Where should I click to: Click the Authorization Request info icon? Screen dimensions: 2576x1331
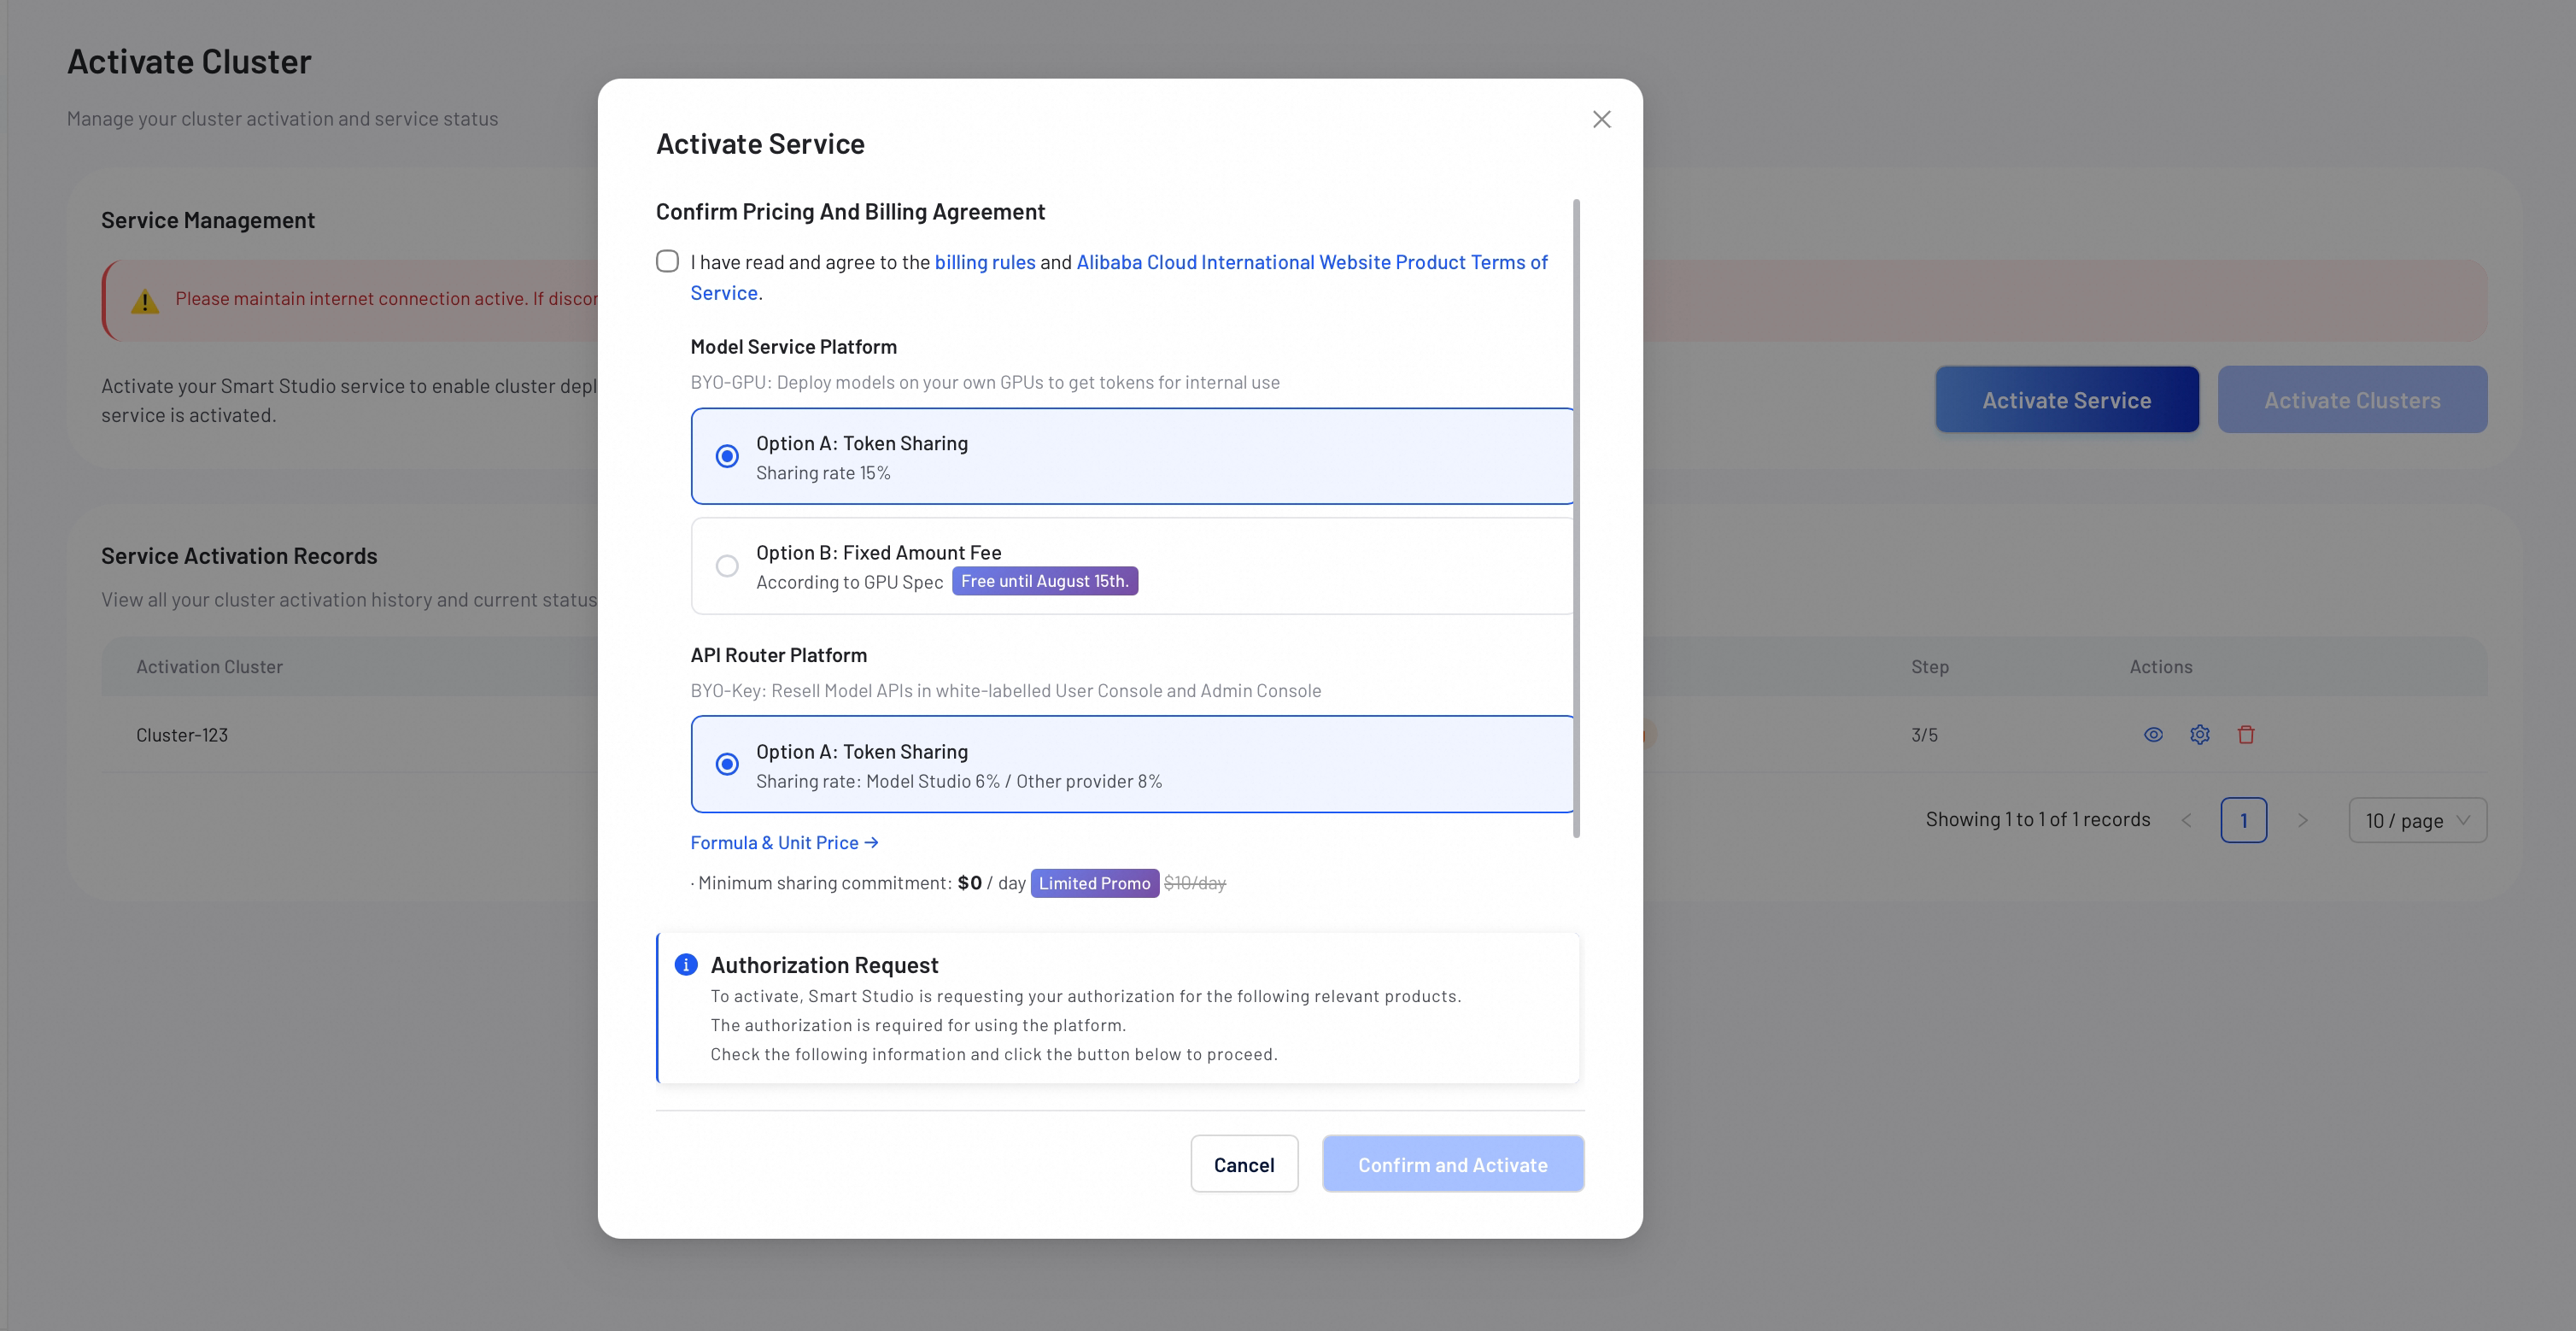[686, 965]
